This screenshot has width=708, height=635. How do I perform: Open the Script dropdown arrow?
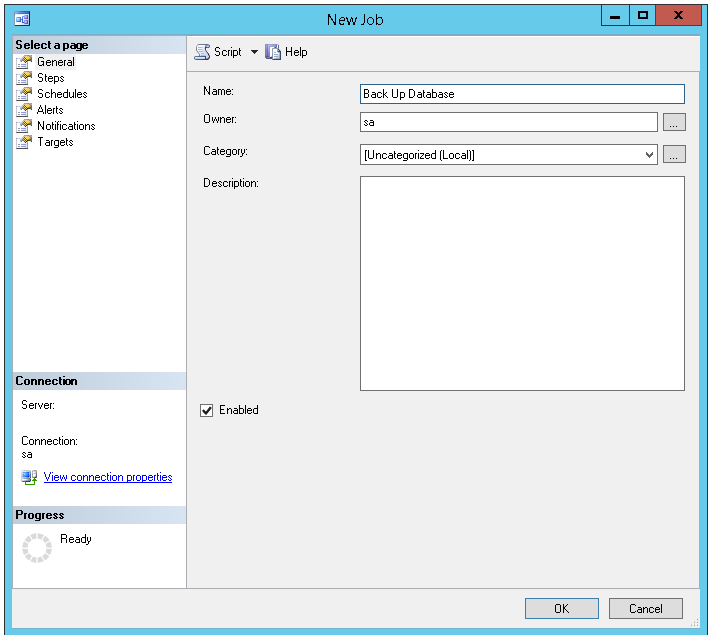[254, 52]
